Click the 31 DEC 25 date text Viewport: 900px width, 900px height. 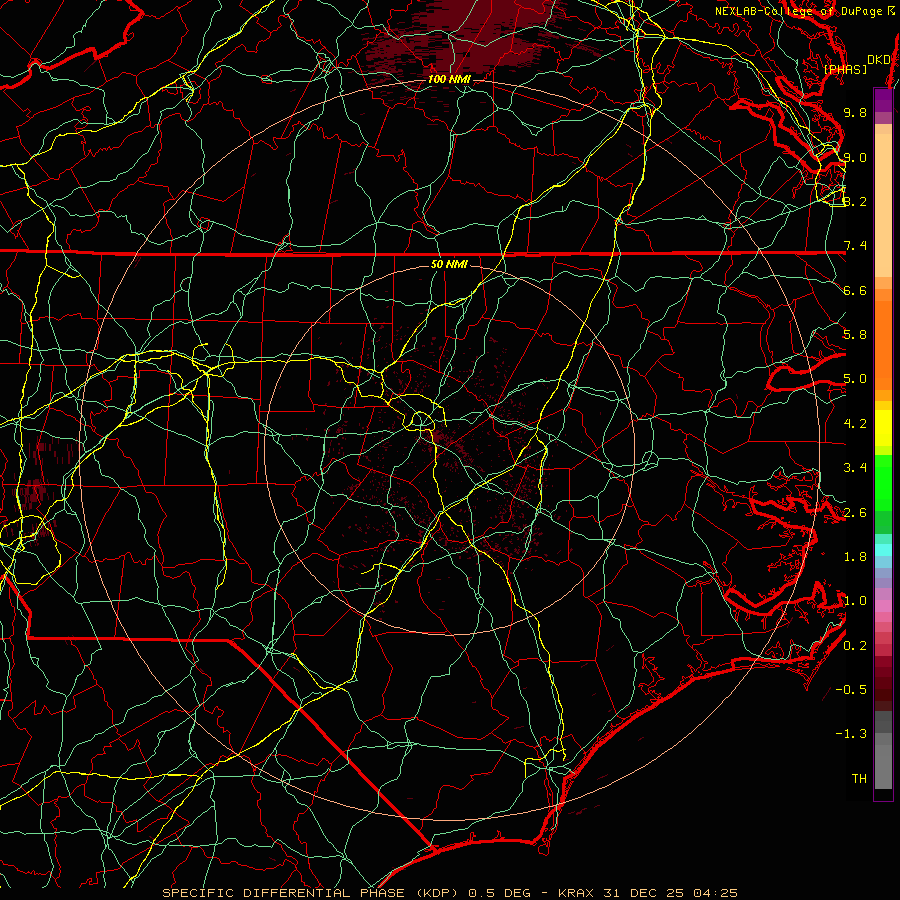[x=644, y=893]
